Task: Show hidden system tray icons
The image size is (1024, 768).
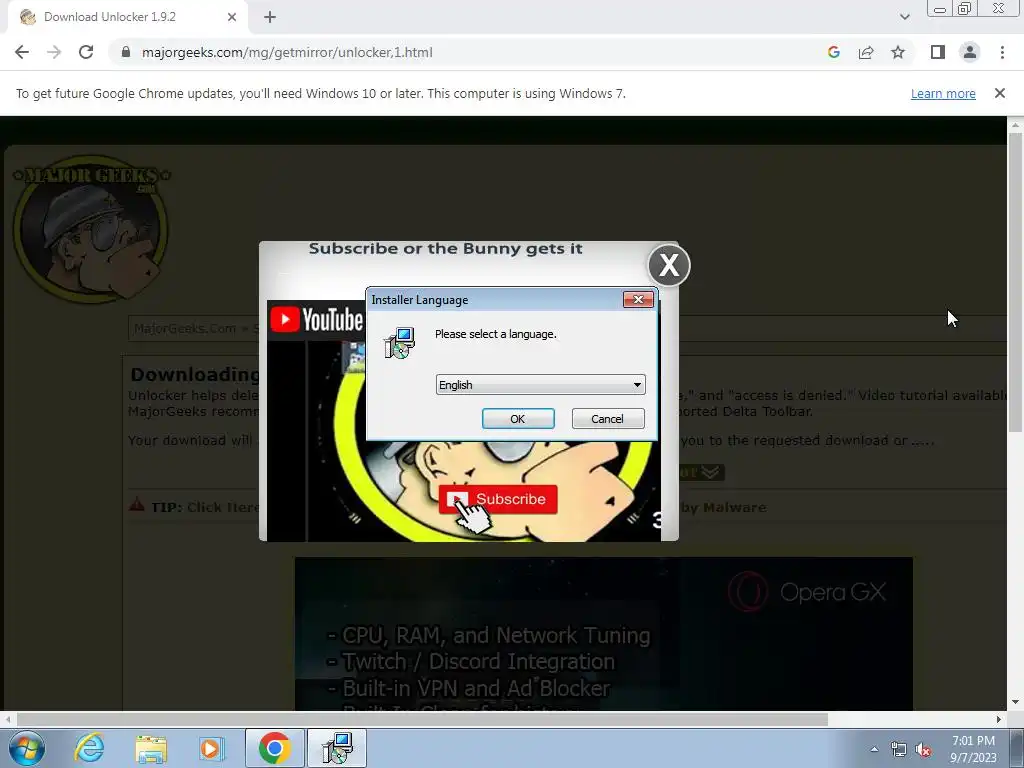Action: 874,749
